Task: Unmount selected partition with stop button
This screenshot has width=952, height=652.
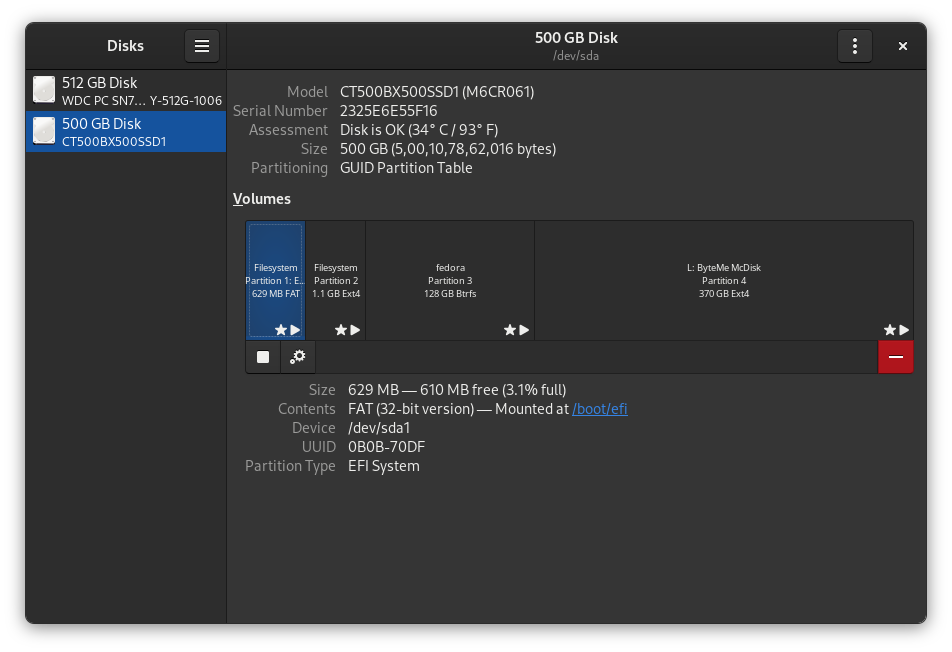Action: (263, 357)
